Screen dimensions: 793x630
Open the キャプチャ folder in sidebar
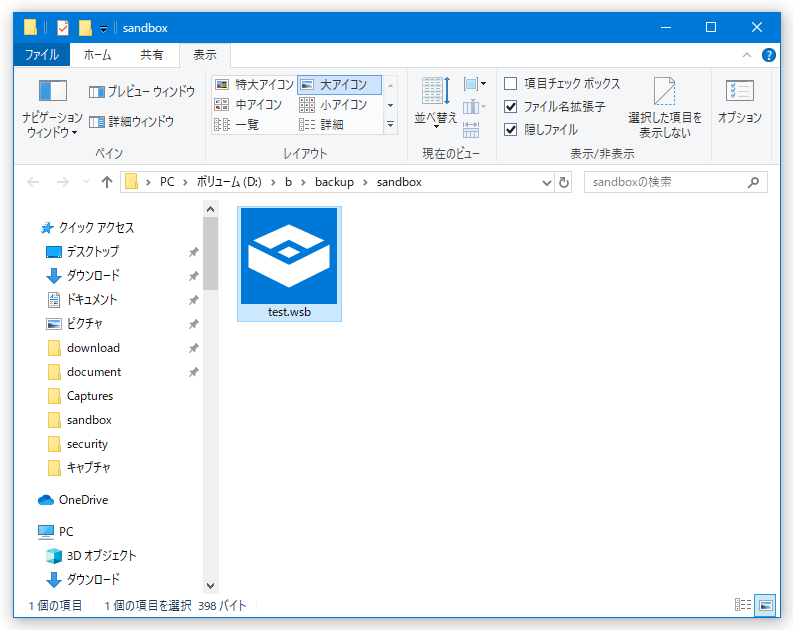pyautogui.click(x=79, y=468)
